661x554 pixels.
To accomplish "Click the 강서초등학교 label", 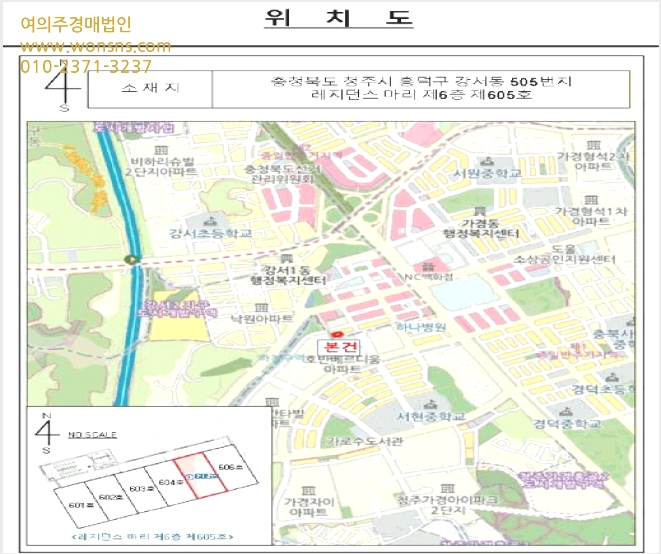I will pos(210,233).
